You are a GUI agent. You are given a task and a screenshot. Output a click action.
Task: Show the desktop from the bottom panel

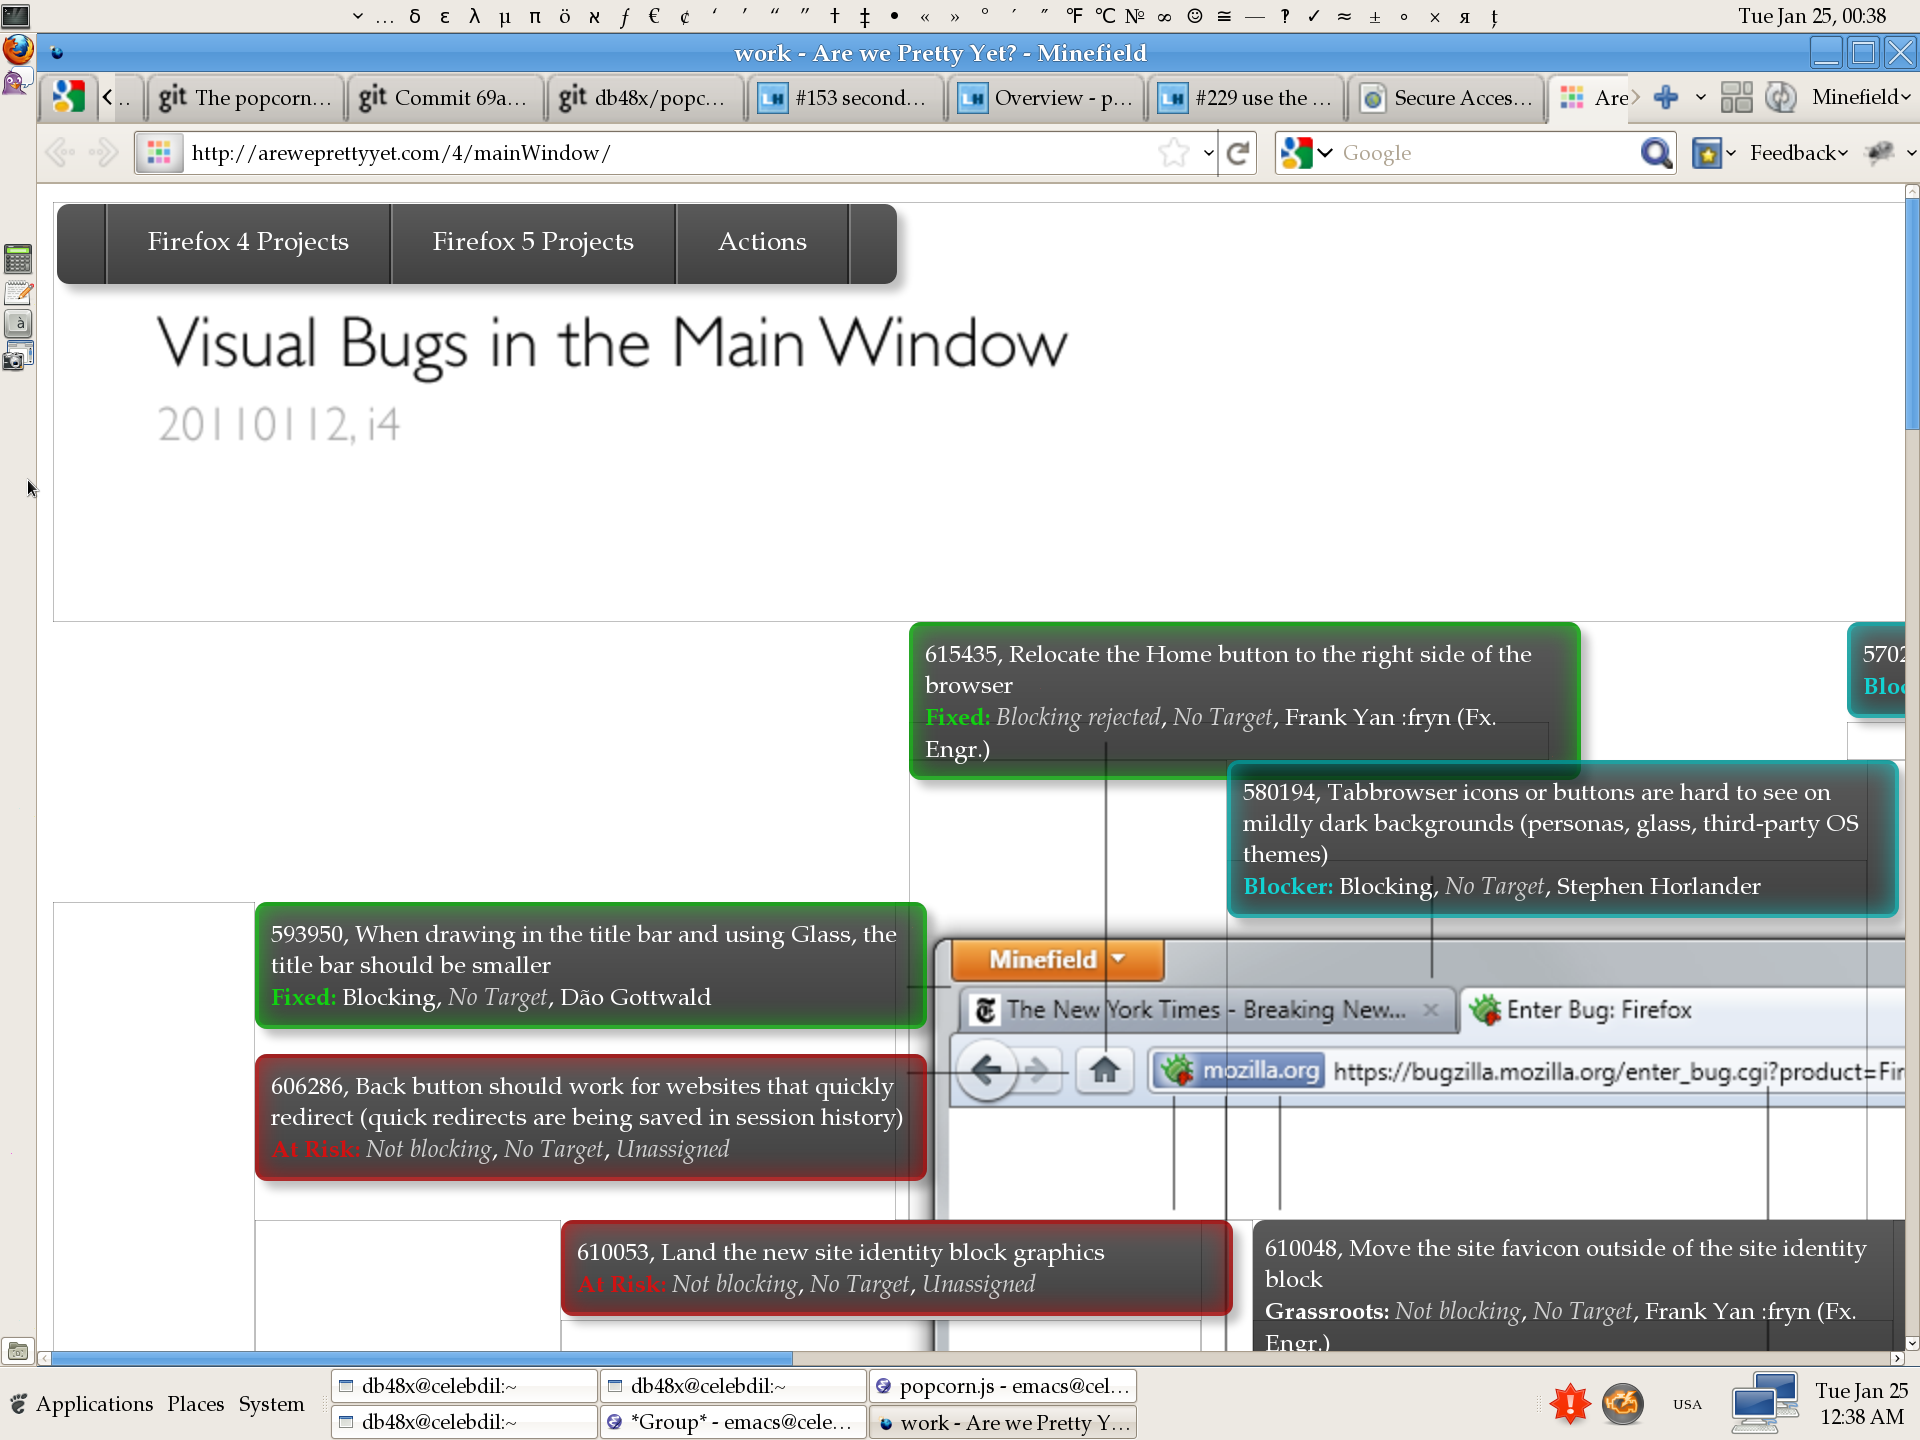[18, 1352]
